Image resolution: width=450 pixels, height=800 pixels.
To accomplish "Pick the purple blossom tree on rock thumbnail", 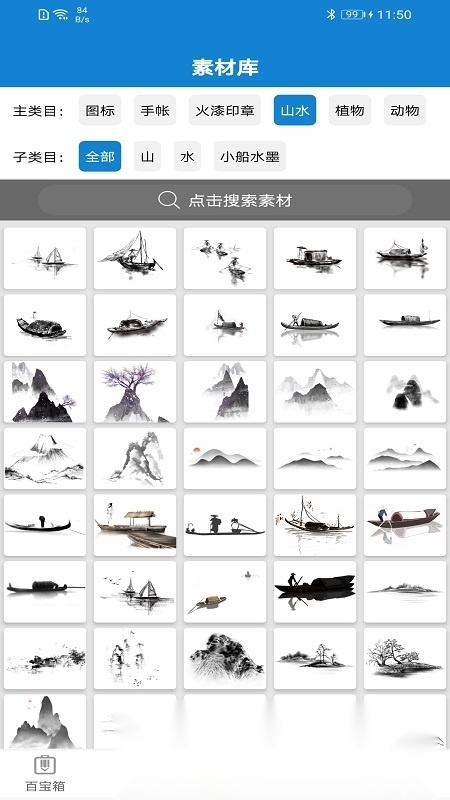I will 135,392.
